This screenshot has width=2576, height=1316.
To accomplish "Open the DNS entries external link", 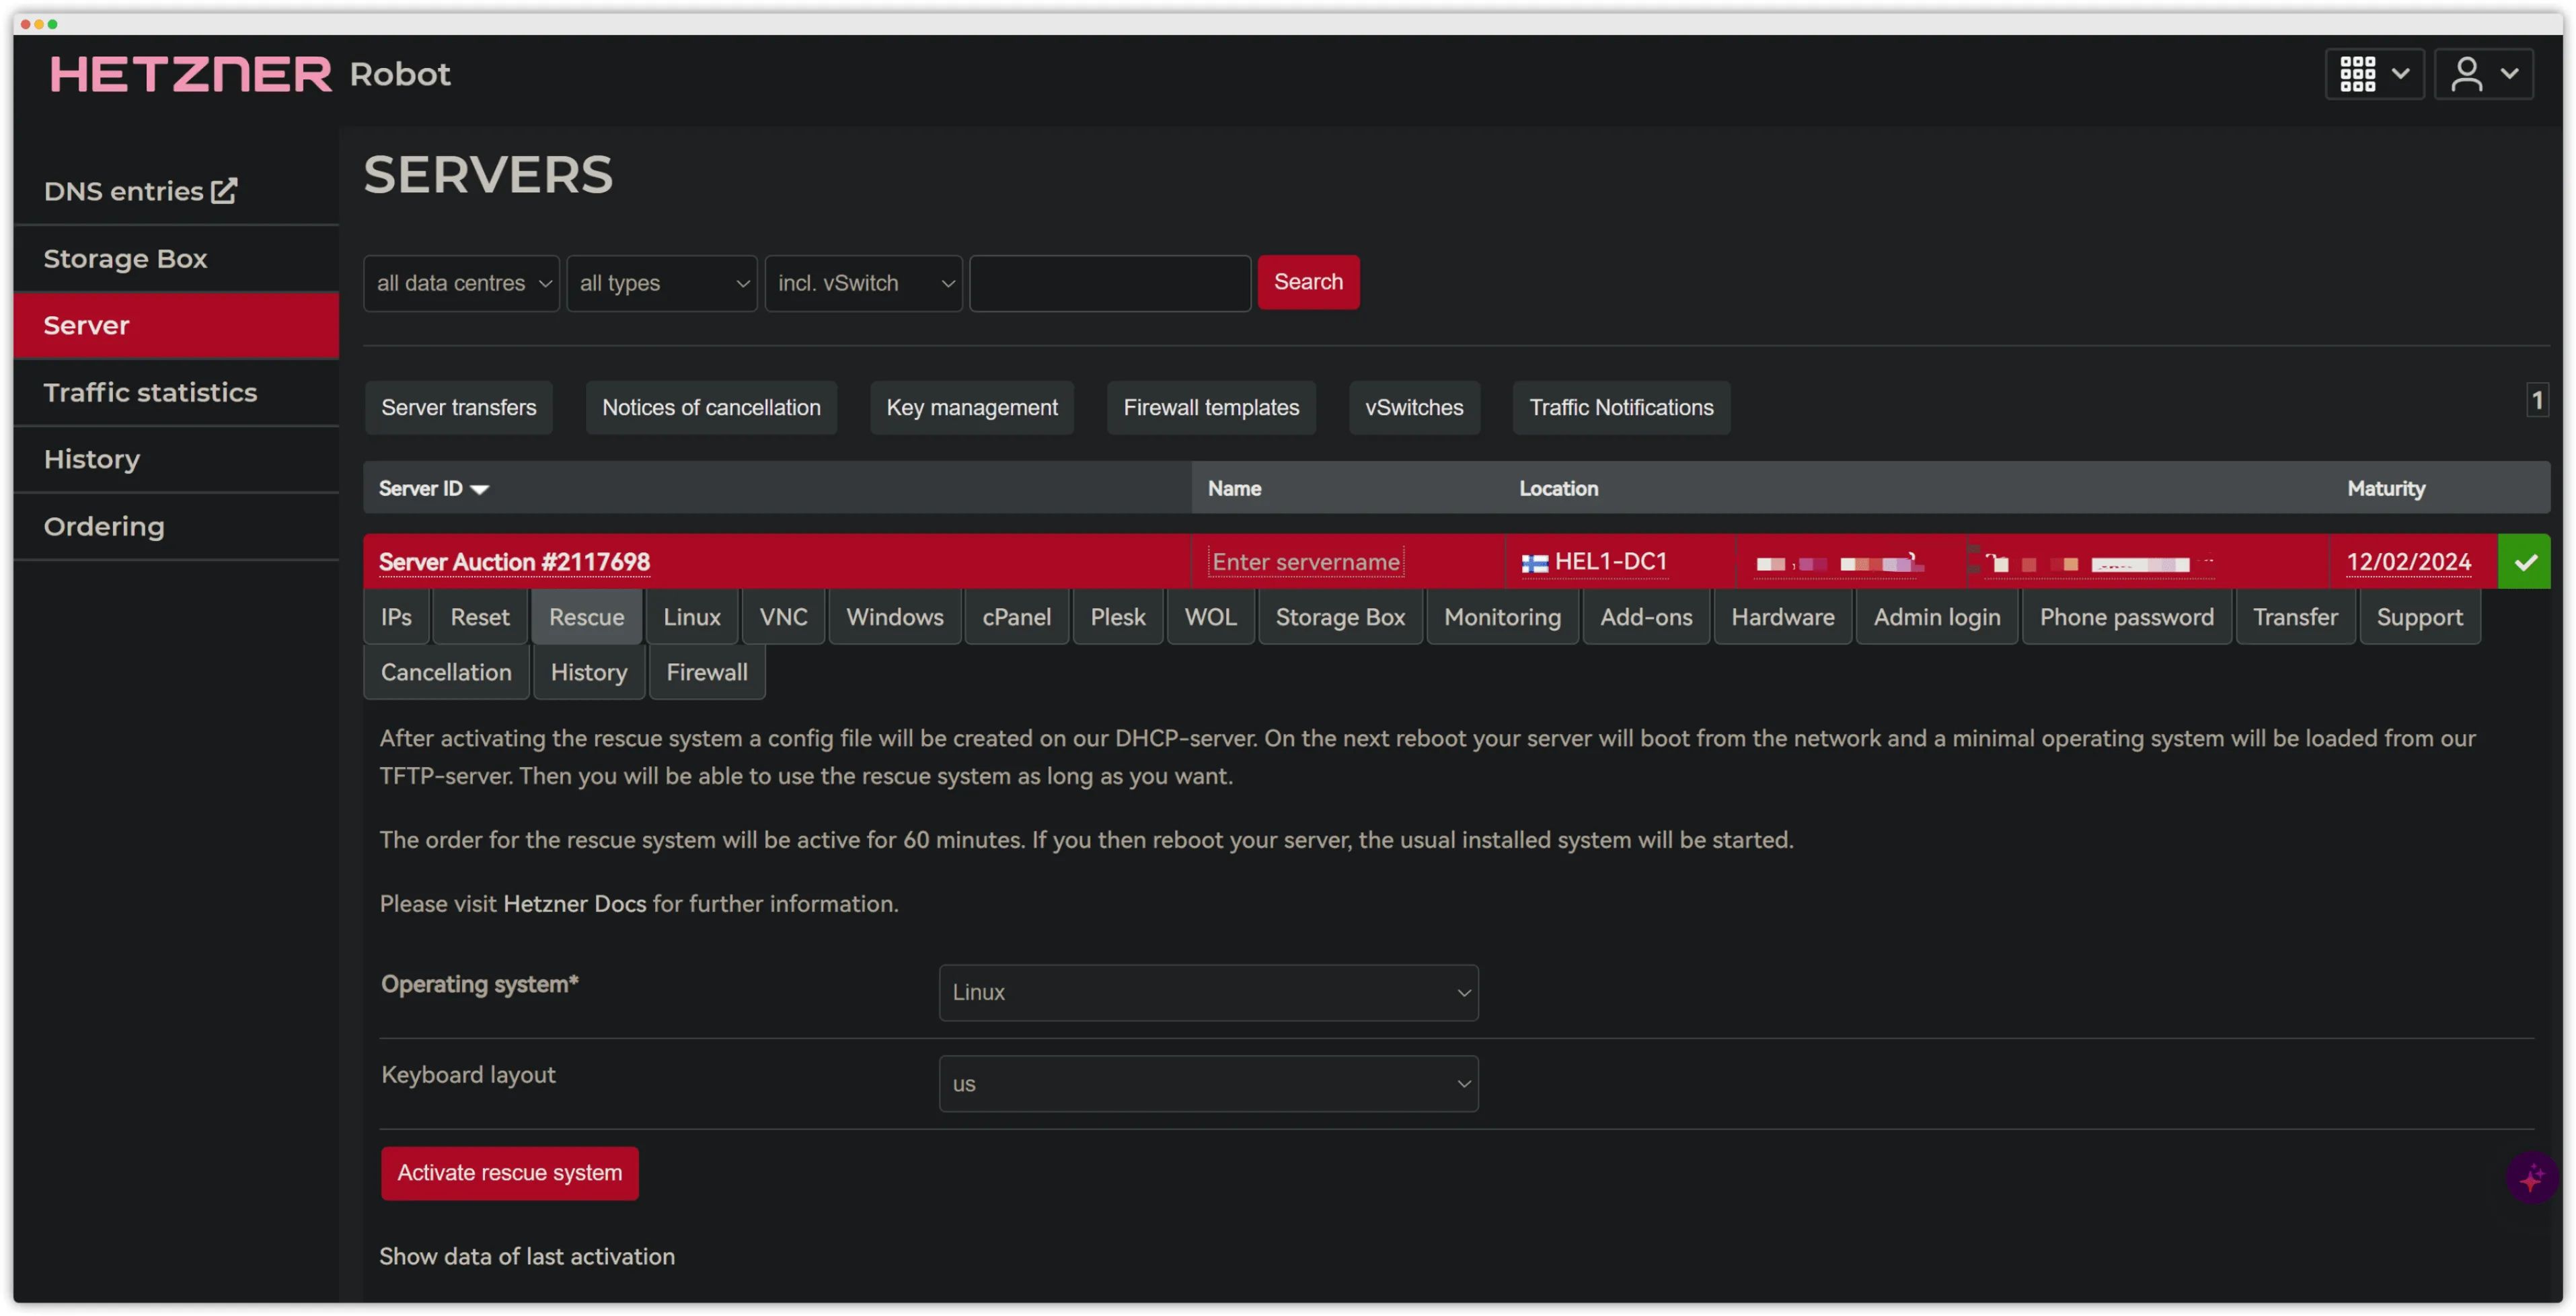I will (140, 191).
